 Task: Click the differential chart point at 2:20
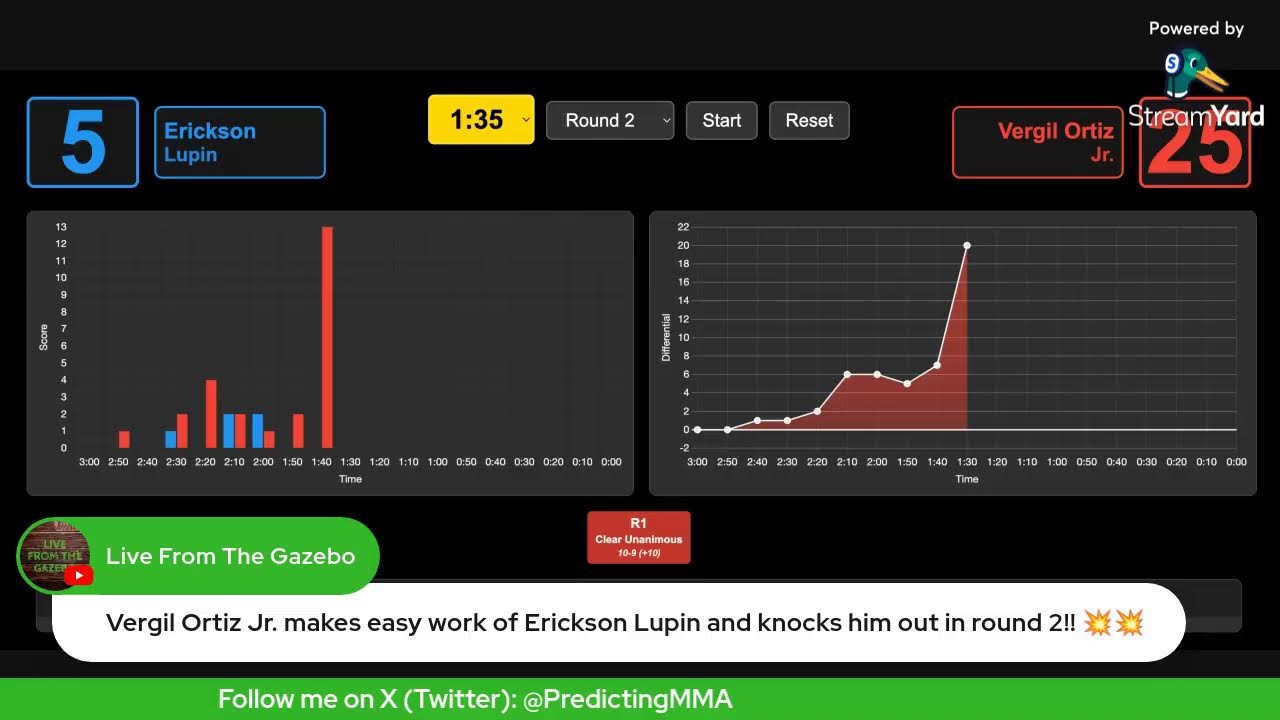pyautogui.click(x=817, y=411)
